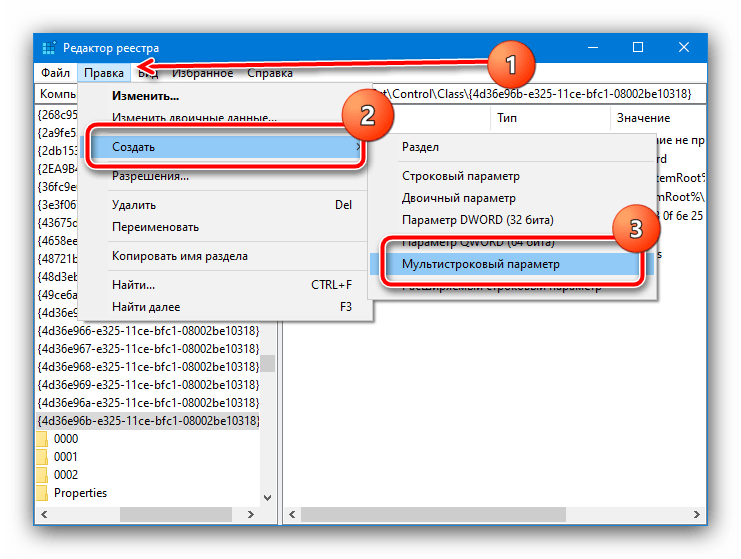Choose Найти далее menu entry
The height and width of the screenshot is (559, 741).
point(223,307)
